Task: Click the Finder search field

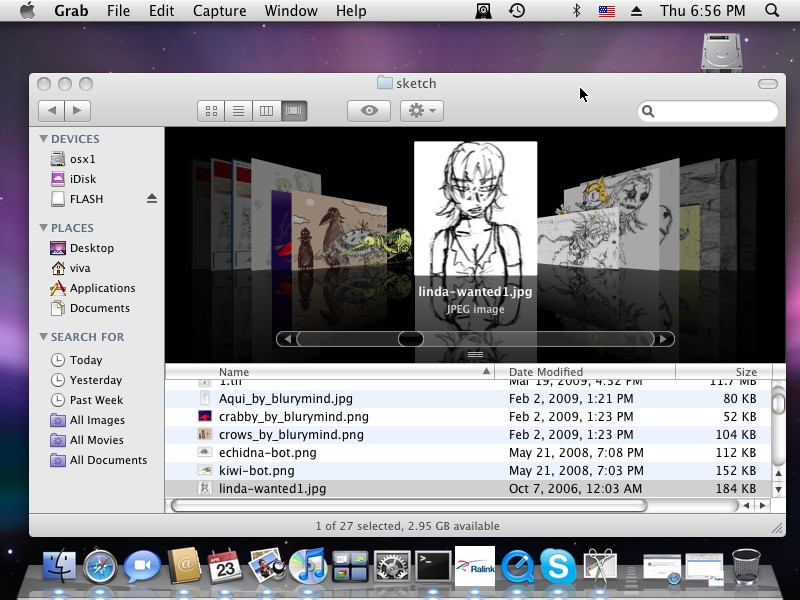Action: pos(708,111)
